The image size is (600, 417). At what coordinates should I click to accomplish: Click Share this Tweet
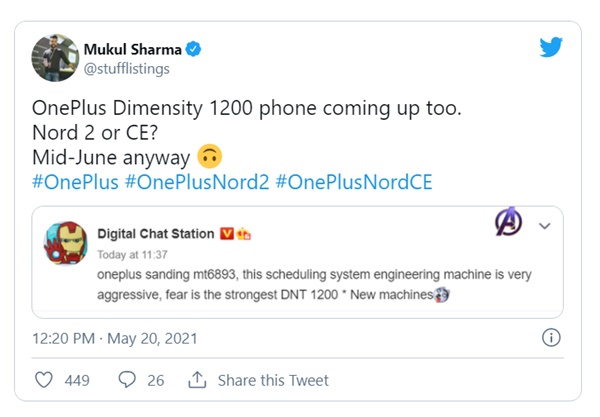pos(273,380)
